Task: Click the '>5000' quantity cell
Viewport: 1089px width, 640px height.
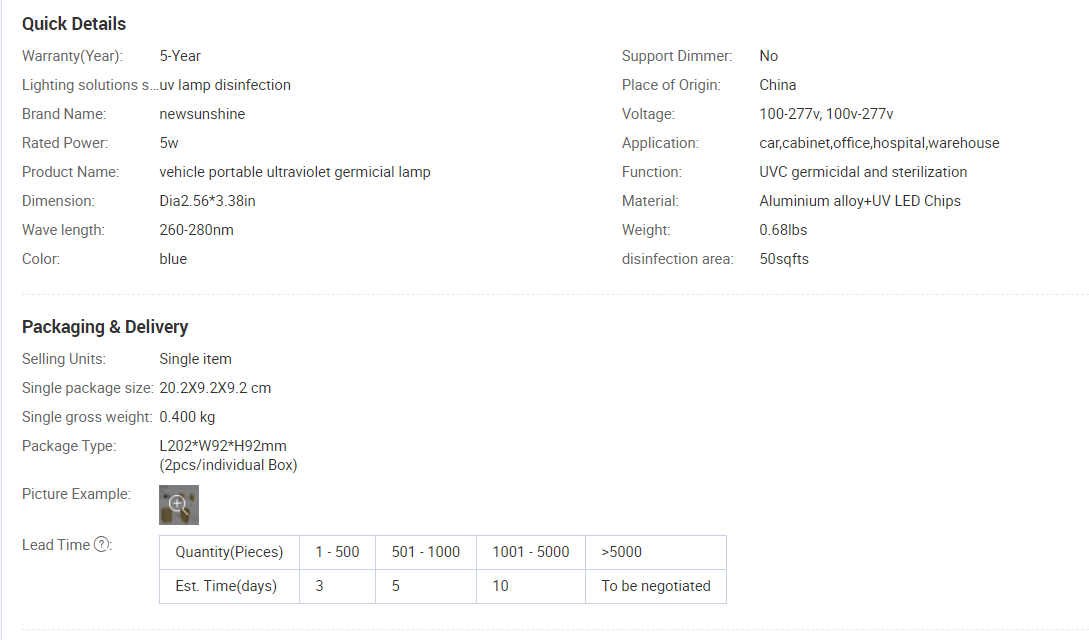Action: tap(656, 553)
